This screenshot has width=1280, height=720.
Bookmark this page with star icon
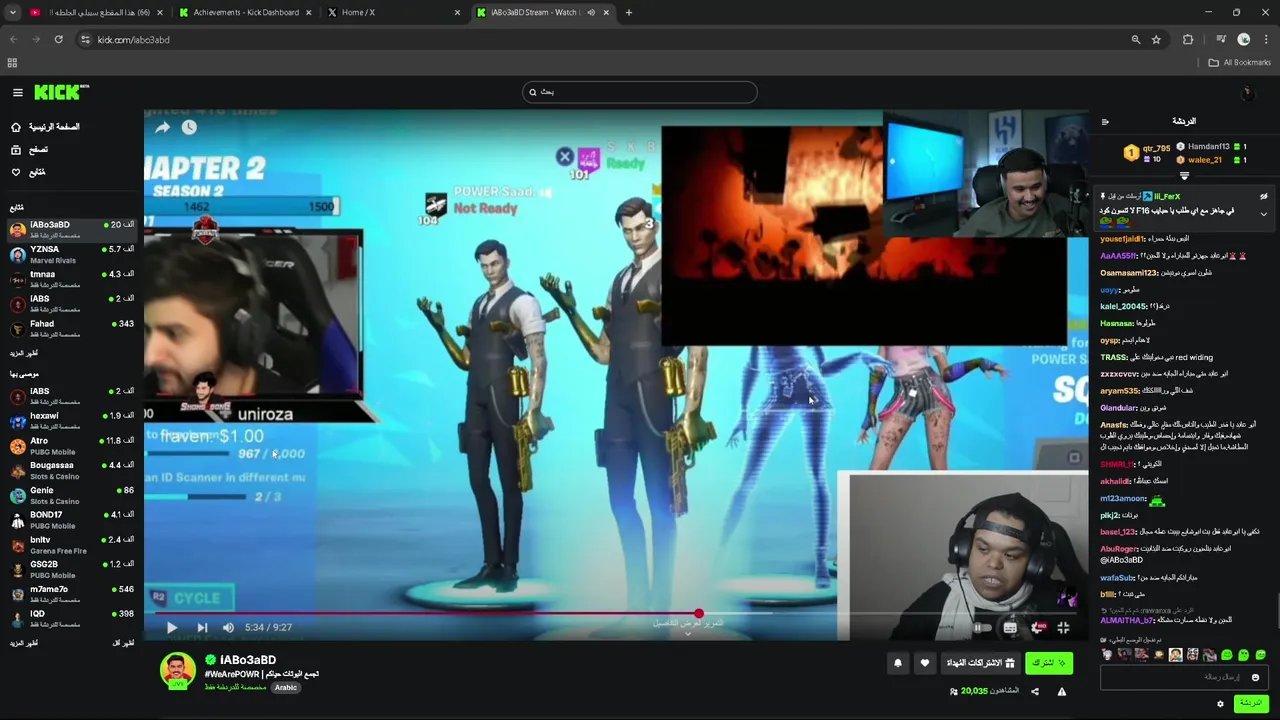tap(1156, 39)
